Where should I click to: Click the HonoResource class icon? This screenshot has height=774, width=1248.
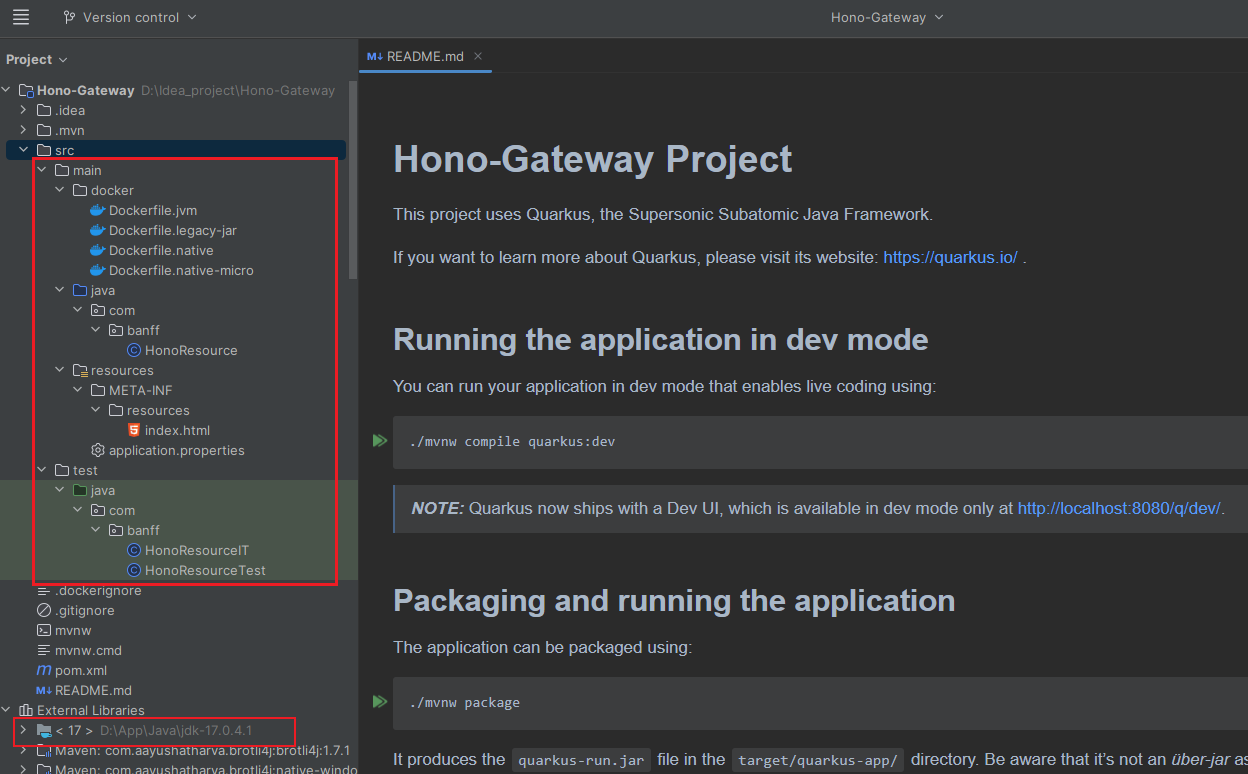pyautogui.click(x=134, y=350)
